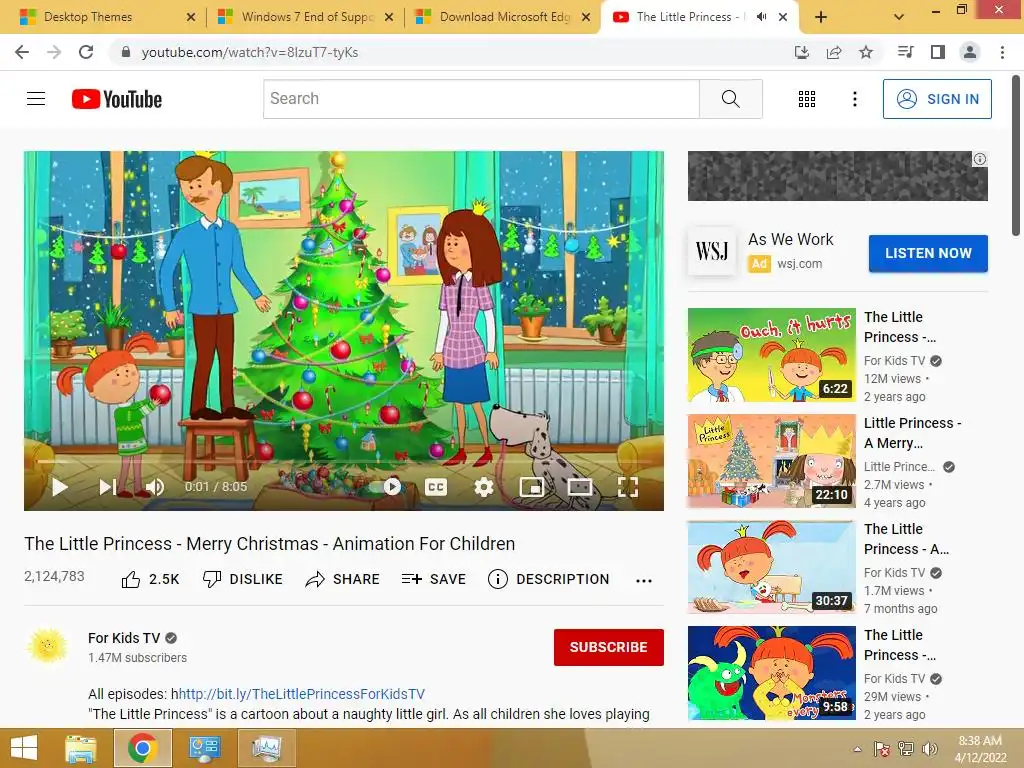Open the YouTube apps grid icon
The image size is (1024, 768).
(807, 99)
